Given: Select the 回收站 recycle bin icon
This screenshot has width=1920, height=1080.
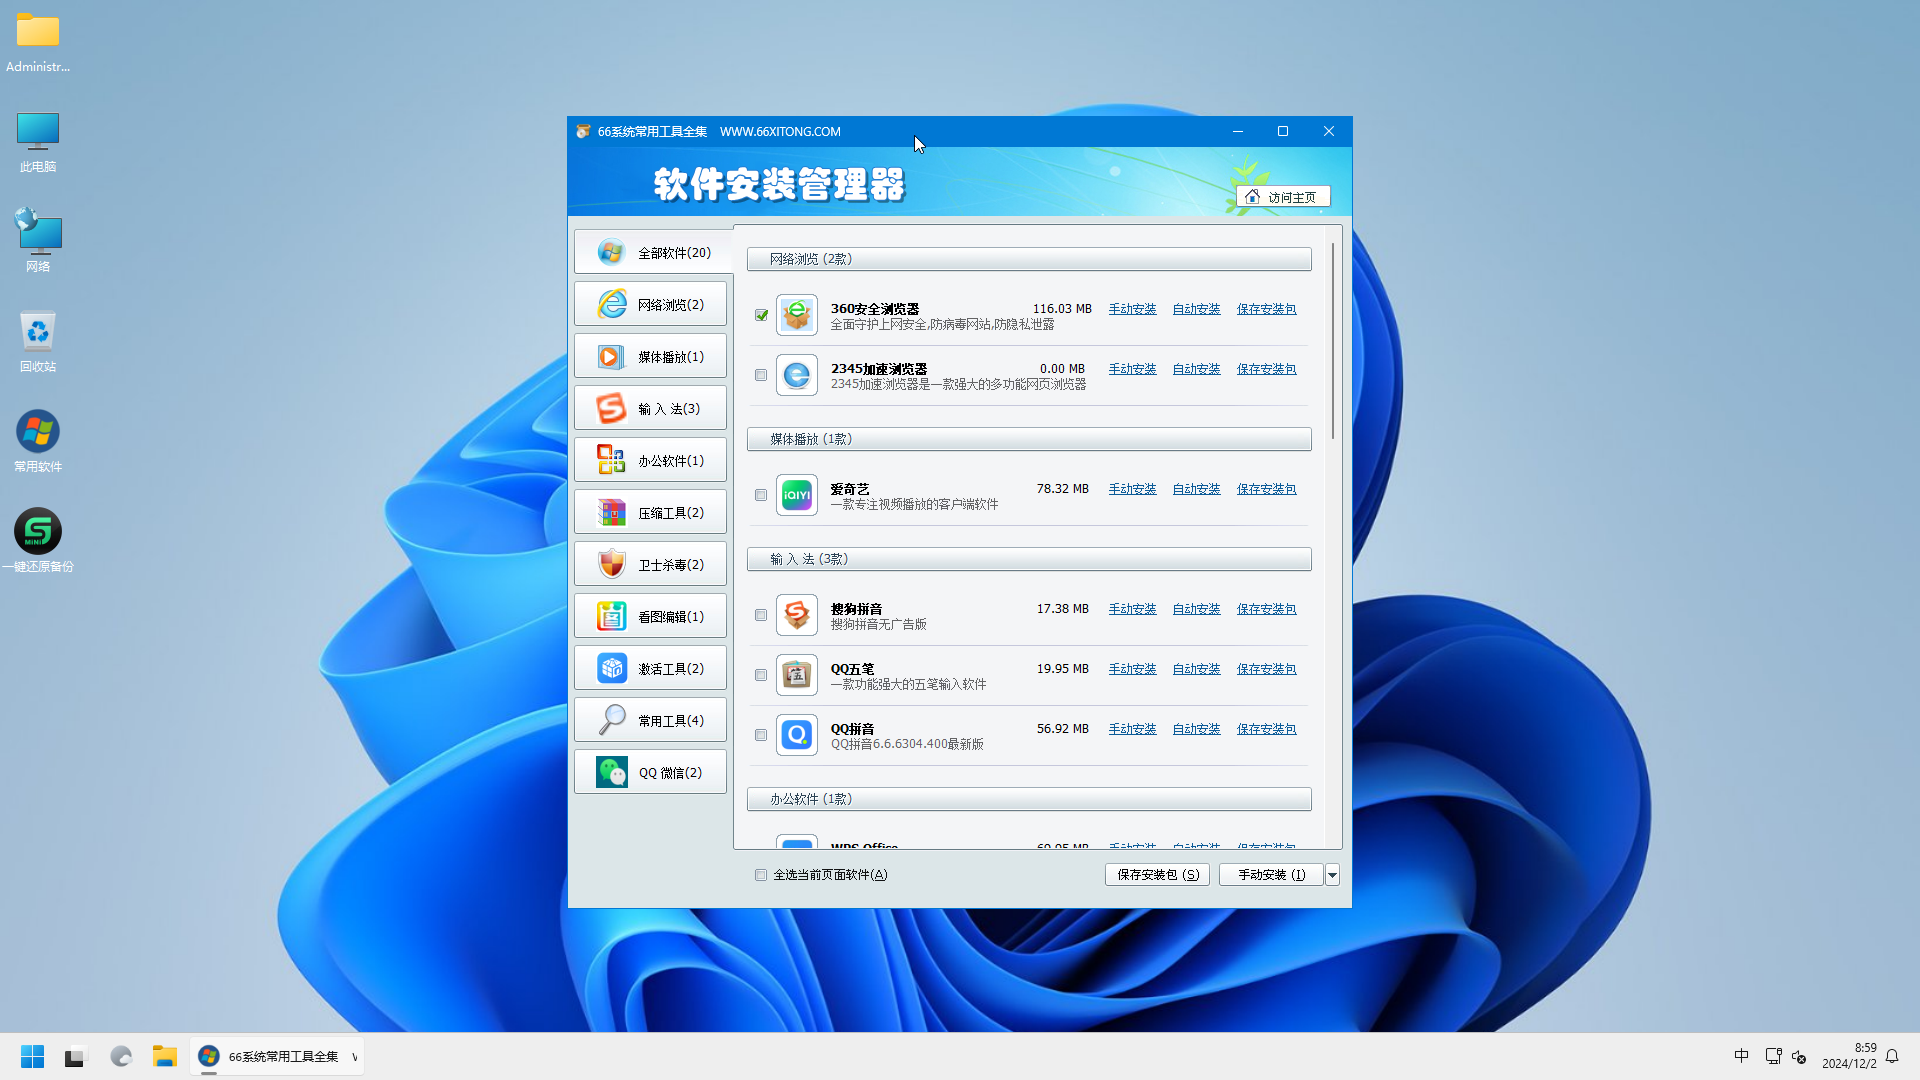Looking at the screenshot, I should coord(38,341).
